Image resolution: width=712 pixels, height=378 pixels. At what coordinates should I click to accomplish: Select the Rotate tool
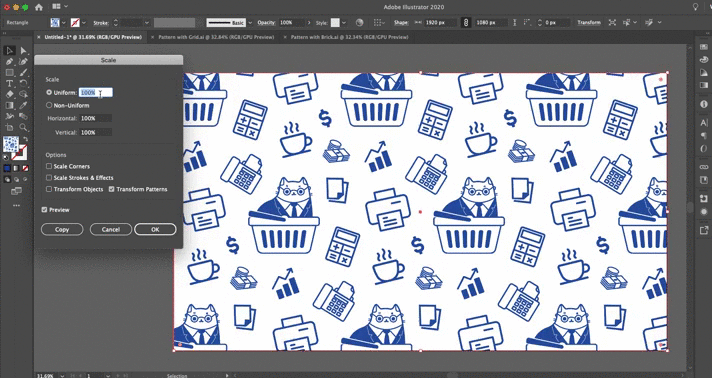[x=24, y=84]
